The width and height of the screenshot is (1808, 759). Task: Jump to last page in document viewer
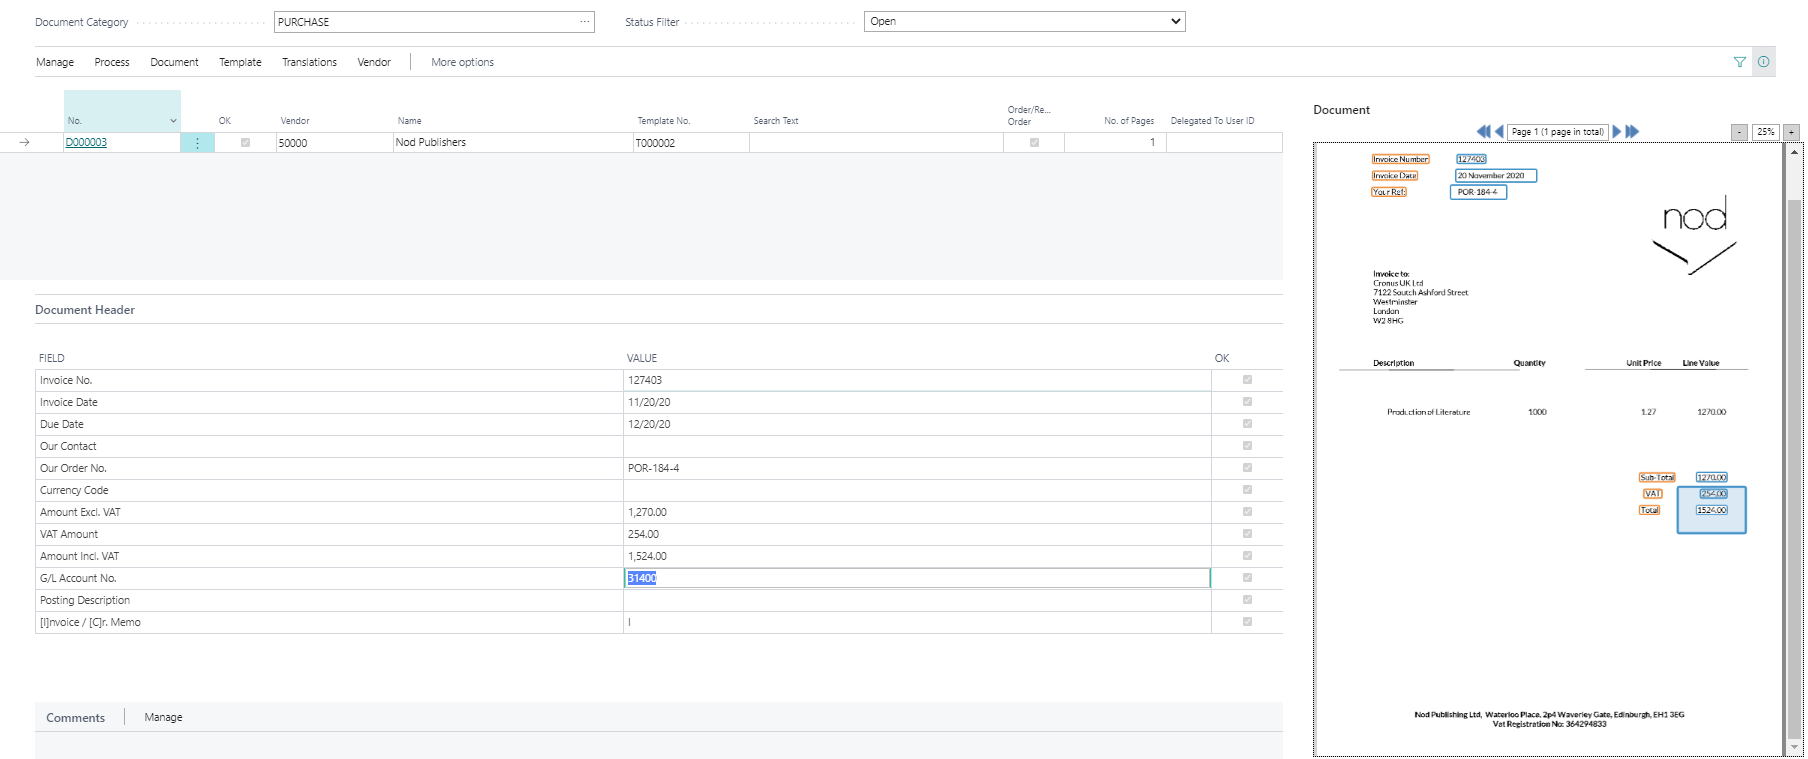click(x=1632, y=131)
